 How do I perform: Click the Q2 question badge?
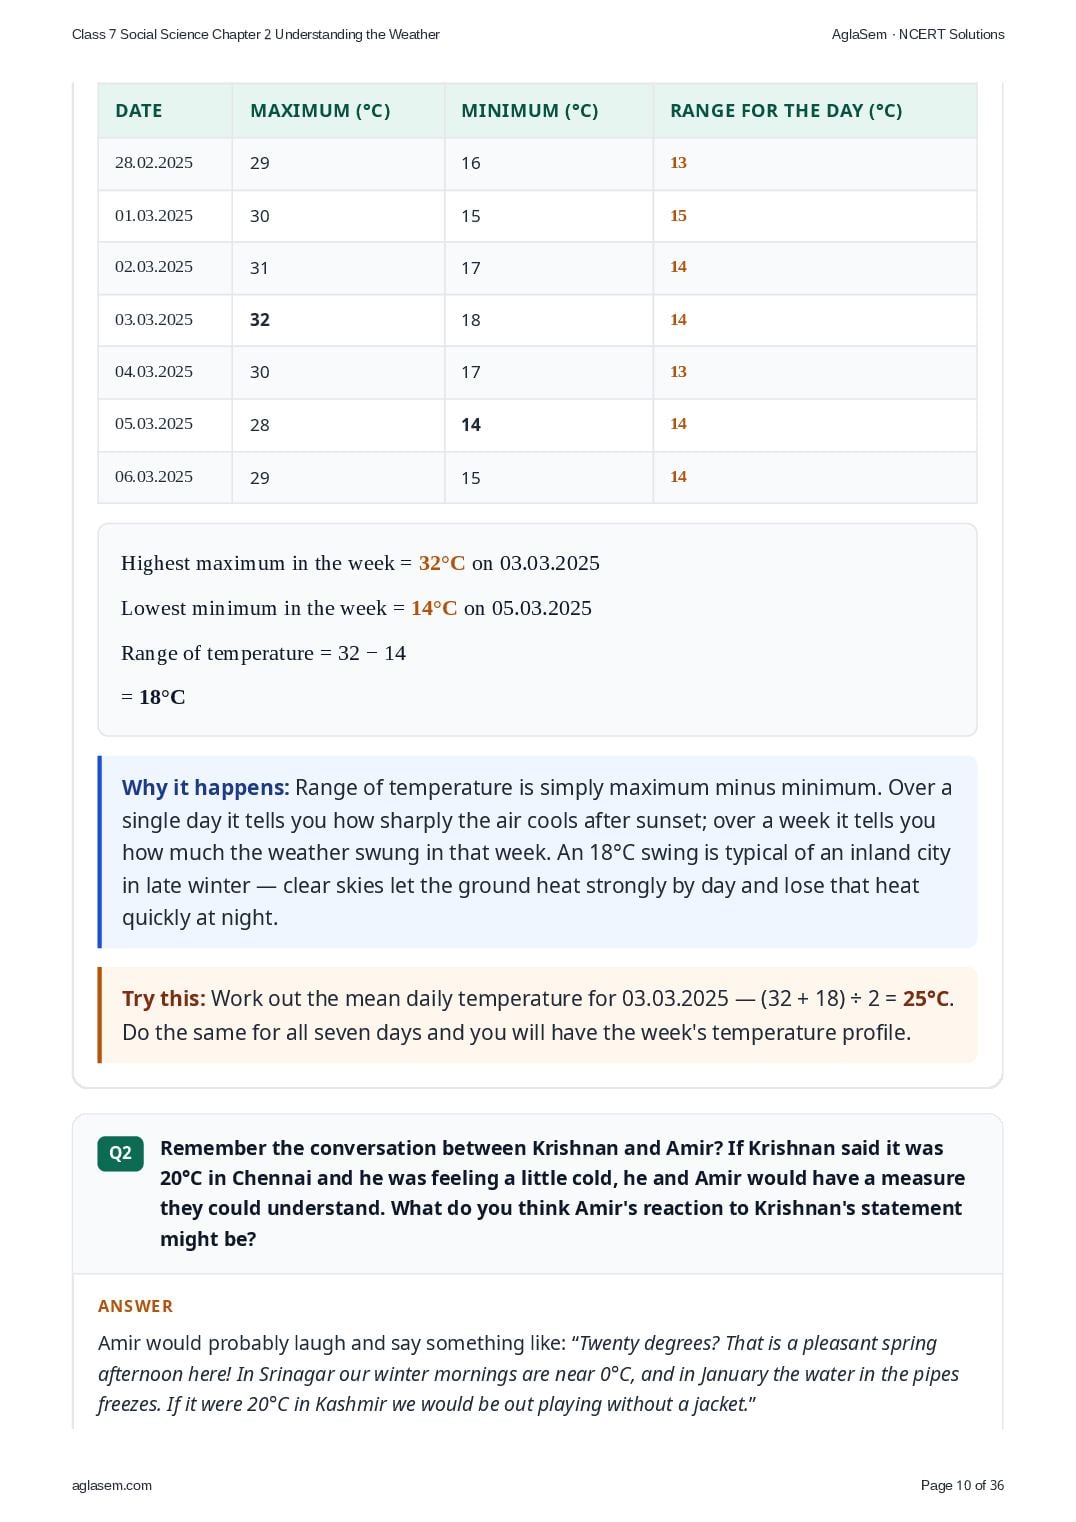pos(120,1153)
